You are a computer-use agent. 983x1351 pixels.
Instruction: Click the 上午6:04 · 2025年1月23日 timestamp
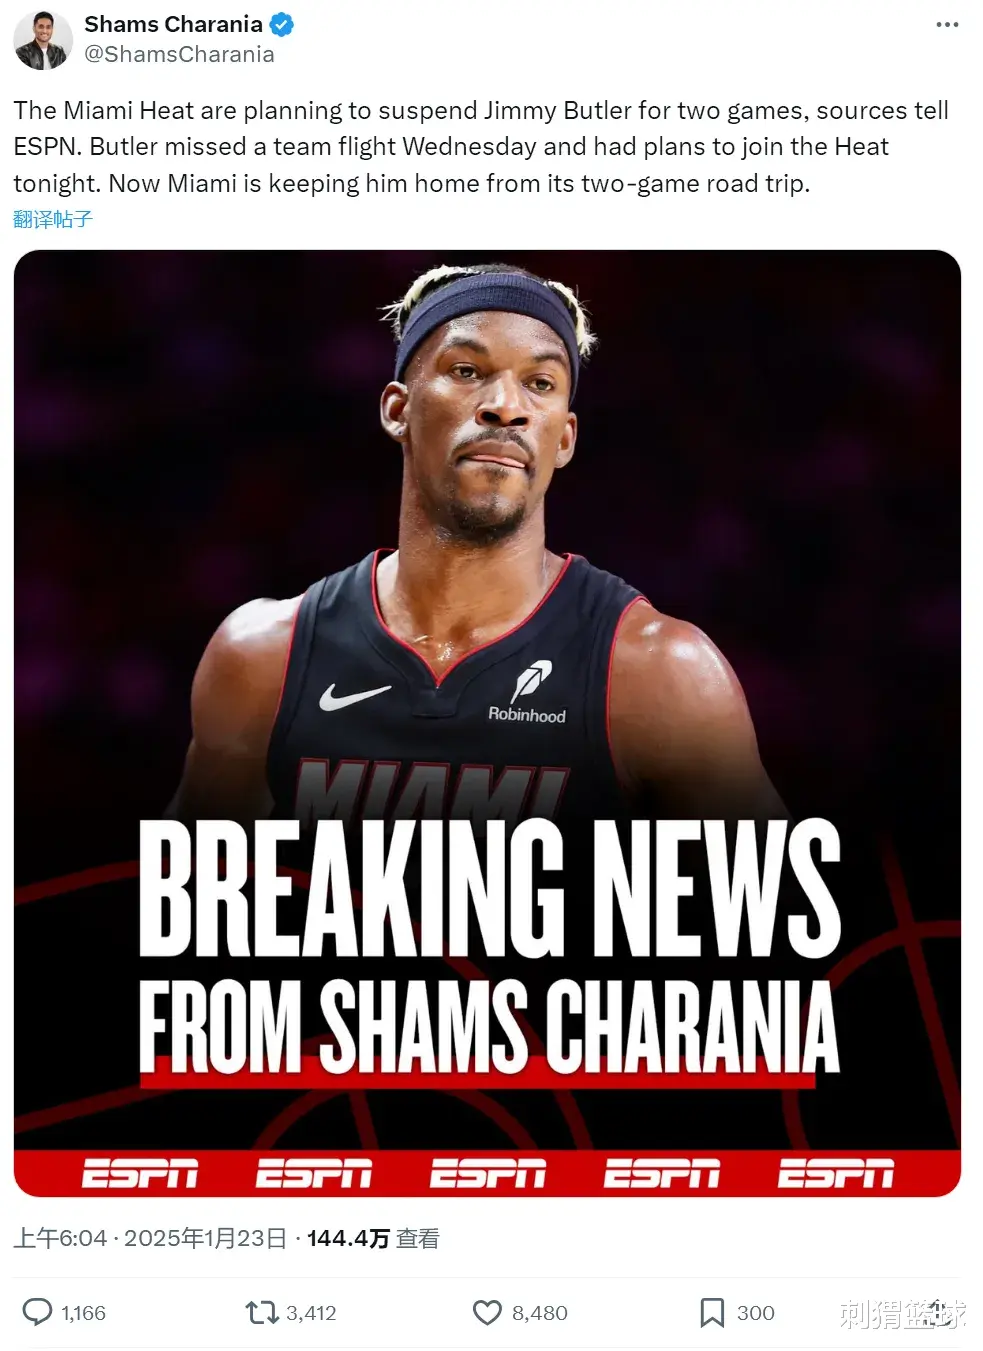[x=150, y=1238]
